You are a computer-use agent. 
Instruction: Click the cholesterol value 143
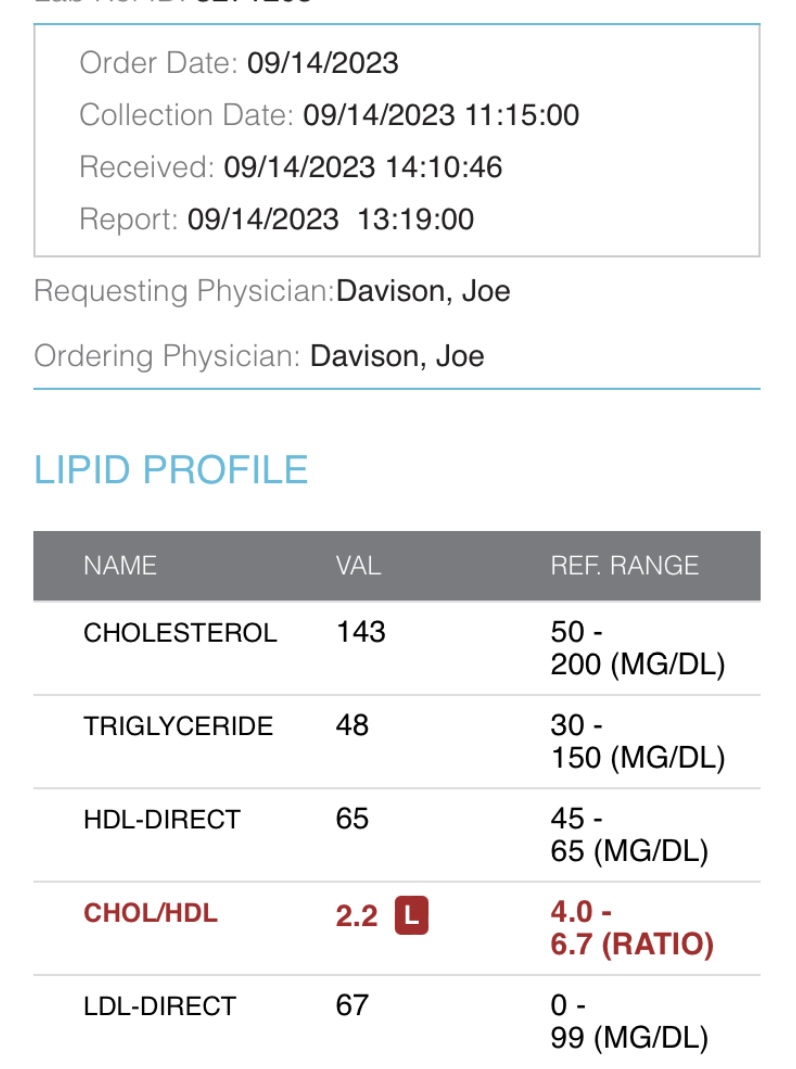tap(361, 632)
